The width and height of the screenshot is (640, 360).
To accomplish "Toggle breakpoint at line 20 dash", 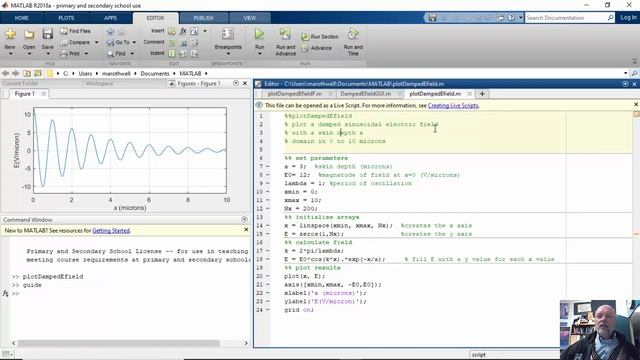I will tap(268, 276).
